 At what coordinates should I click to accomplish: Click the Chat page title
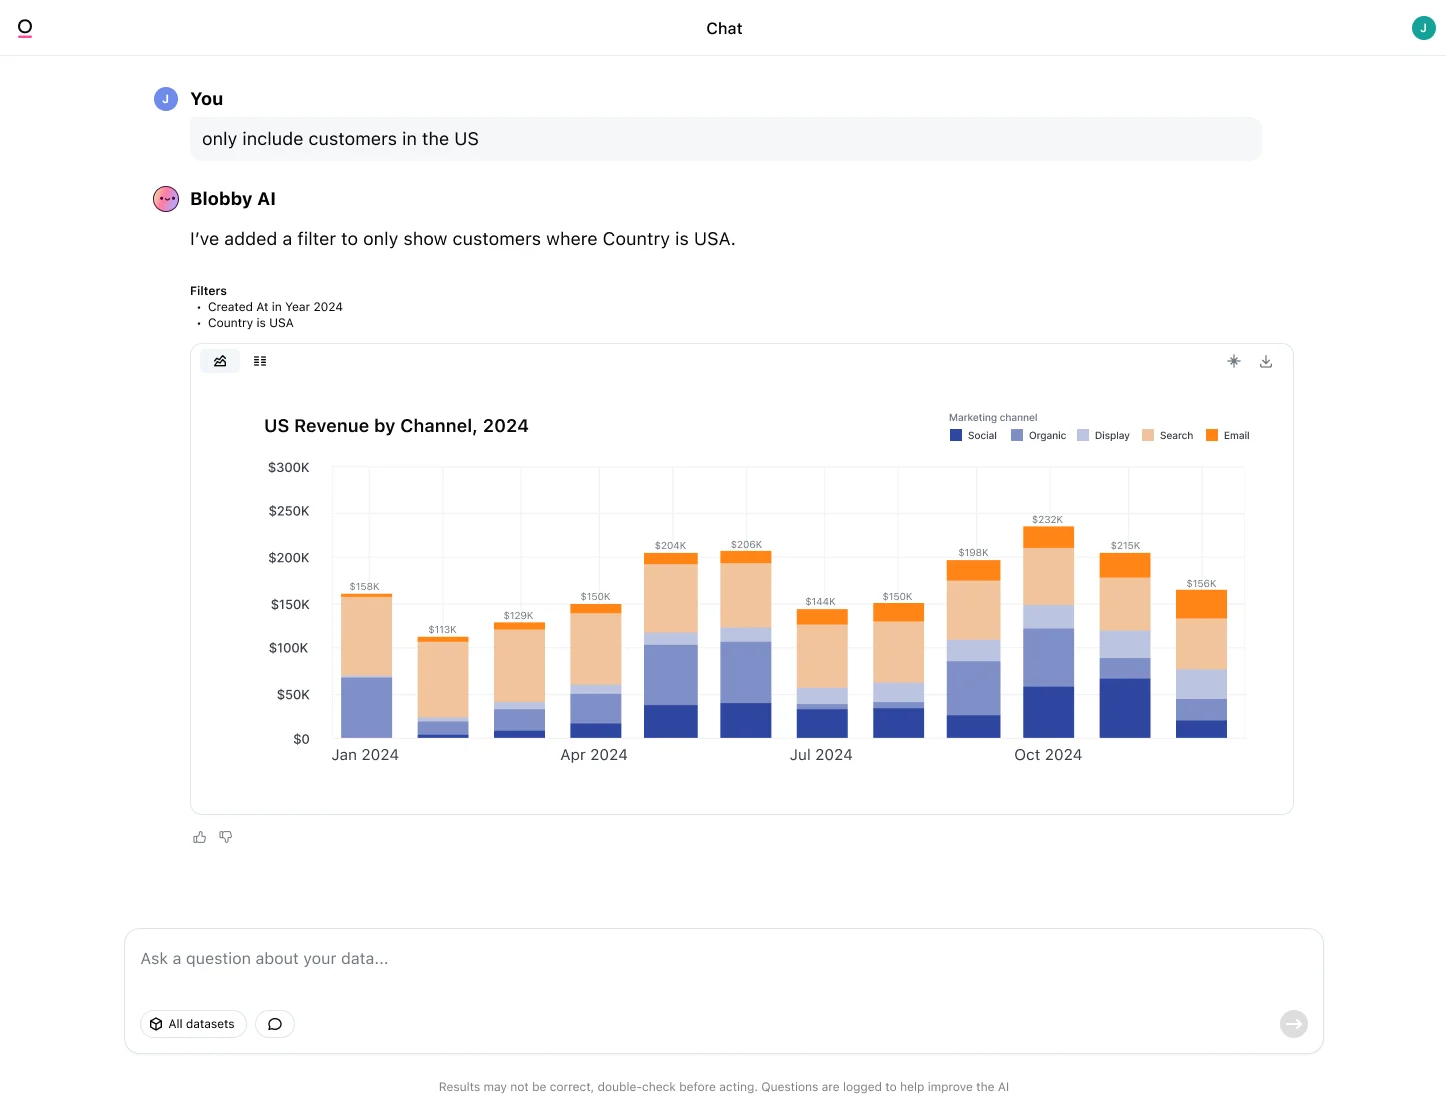724,28
